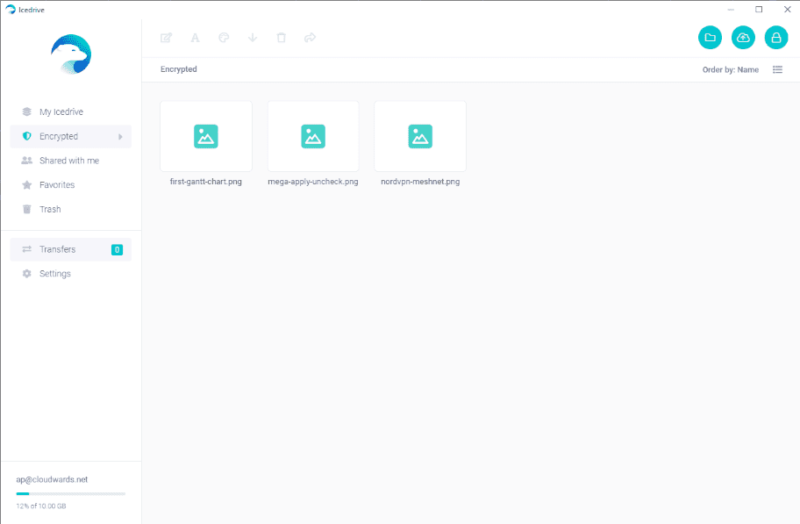This screenshot has width=800, height=524.
Task: Toggle the list view layout icon
Action: pyautogui.click(x=777, y=70)
